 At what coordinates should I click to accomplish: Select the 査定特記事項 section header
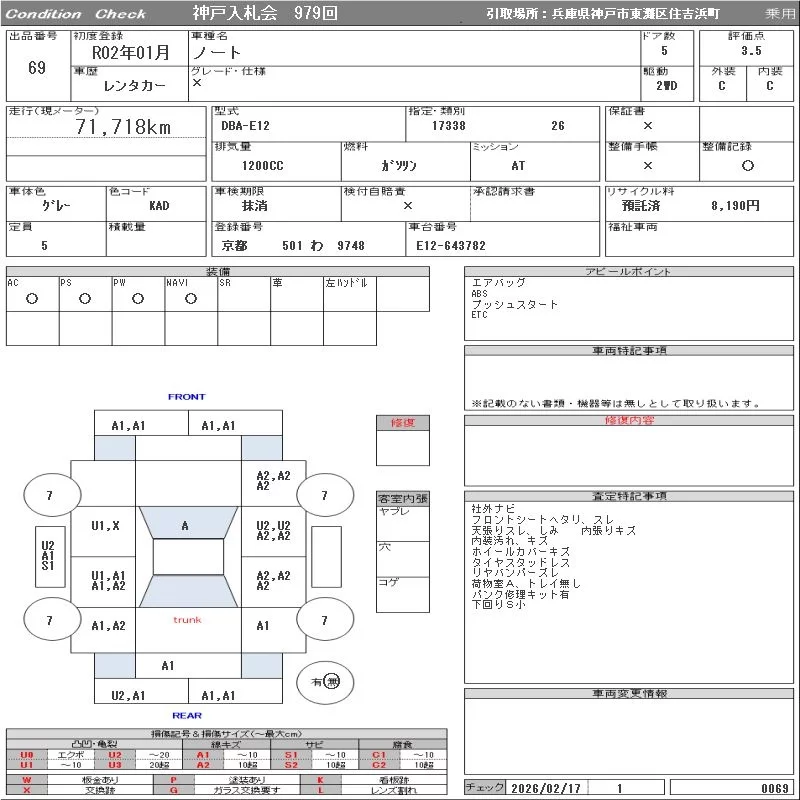click(x=629, y=496)
